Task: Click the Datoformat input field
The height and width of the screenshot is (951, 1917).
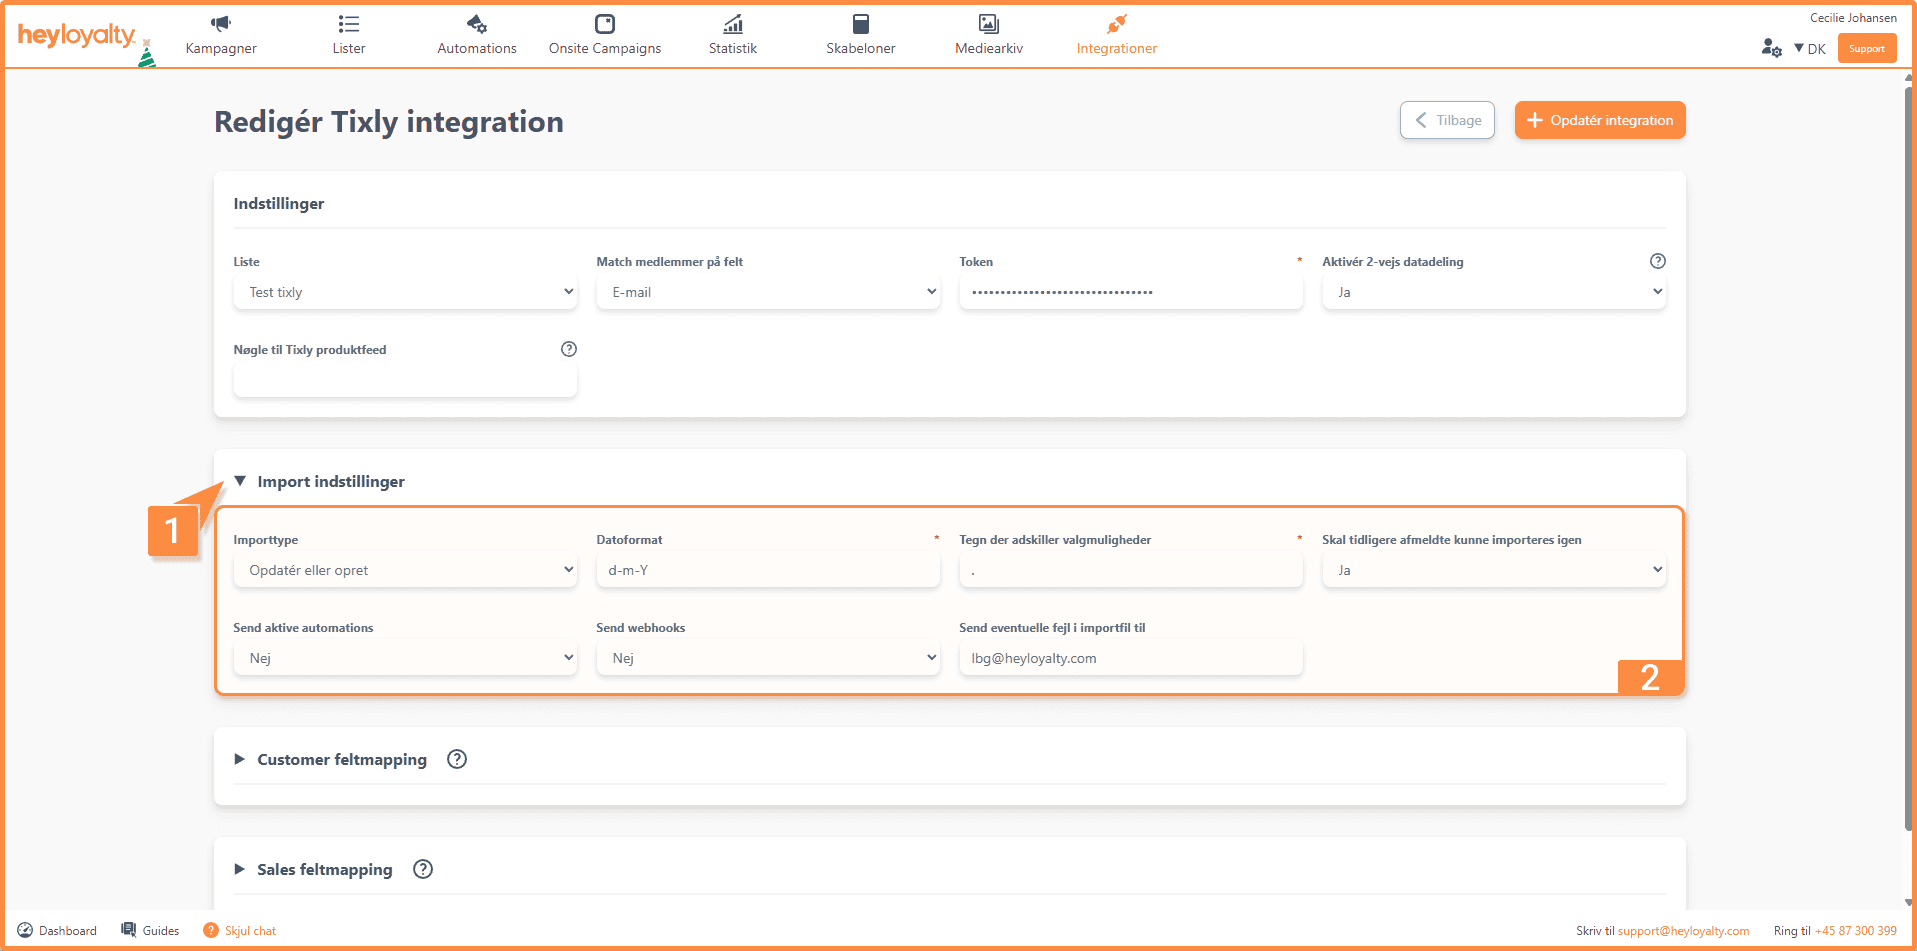Action: (768, 570)
